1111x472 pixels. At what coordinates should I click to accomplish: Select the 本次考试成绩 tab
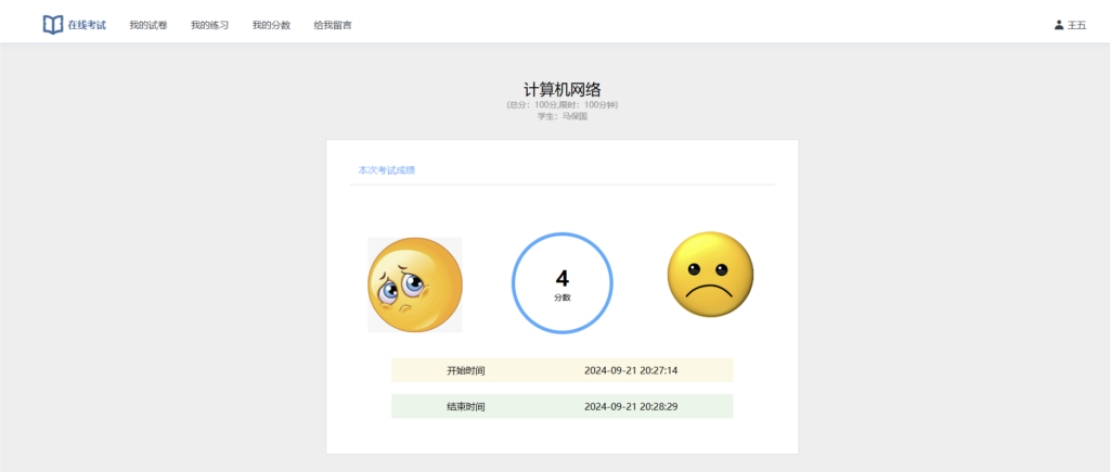point(387,170)
